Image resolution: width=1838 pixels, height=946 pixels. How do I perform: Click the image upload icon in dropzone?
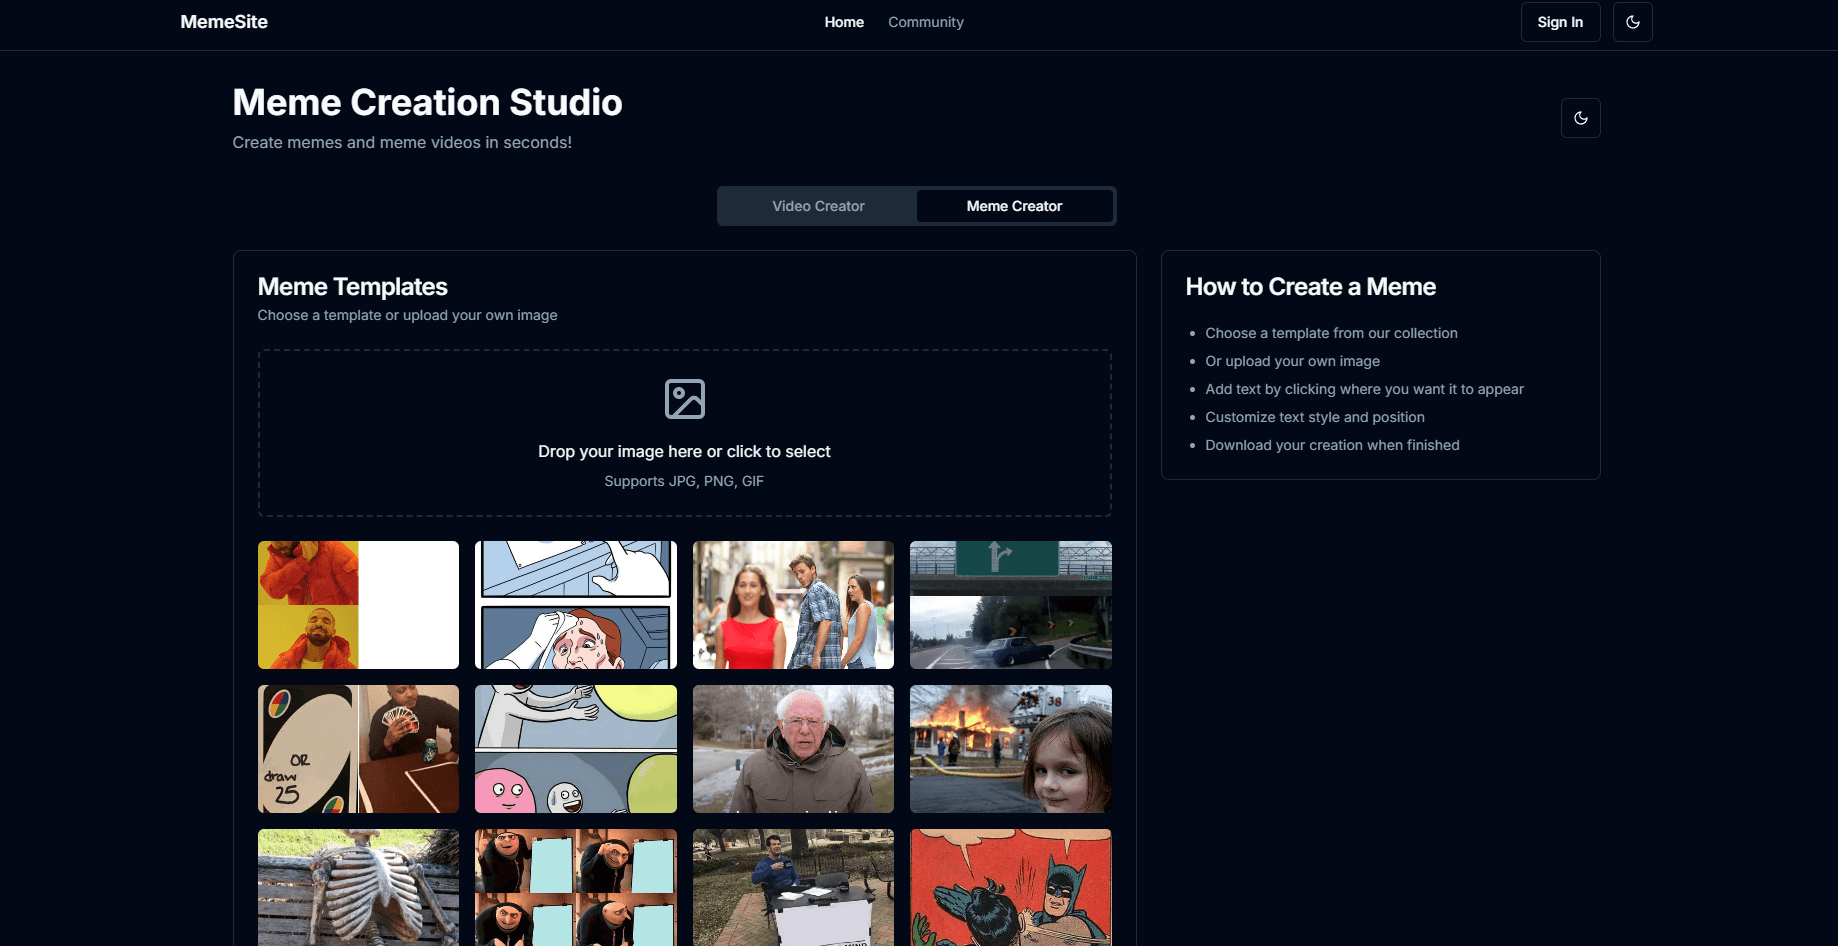(x=684, y=399)
